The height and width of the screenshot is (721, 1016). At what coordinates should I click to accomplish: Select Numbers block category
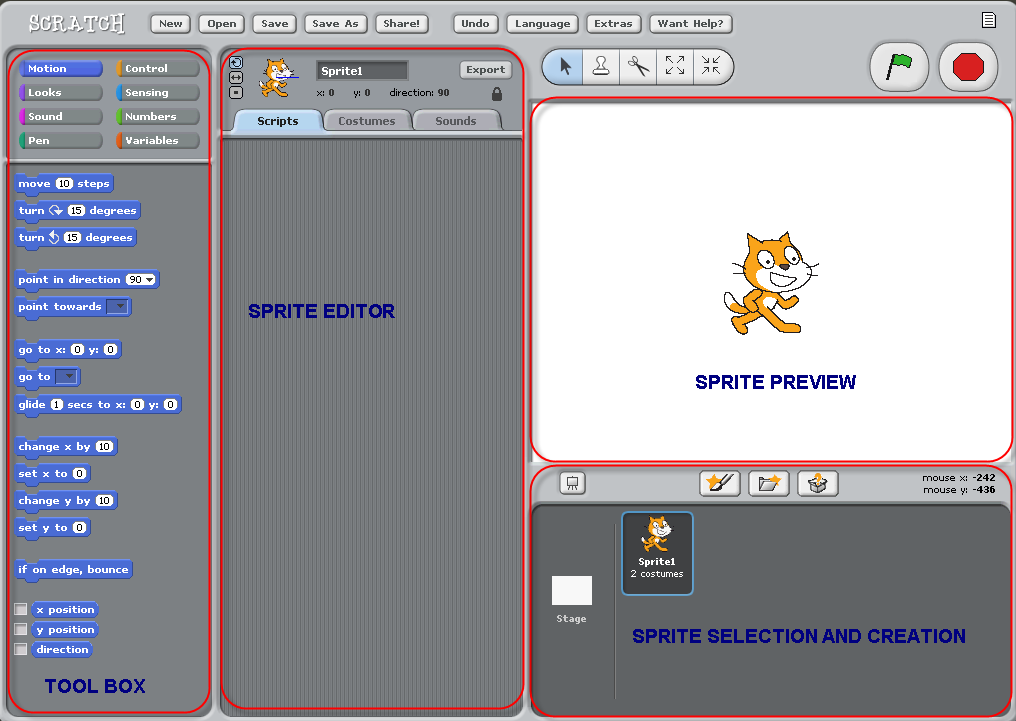tap(157, 117)
